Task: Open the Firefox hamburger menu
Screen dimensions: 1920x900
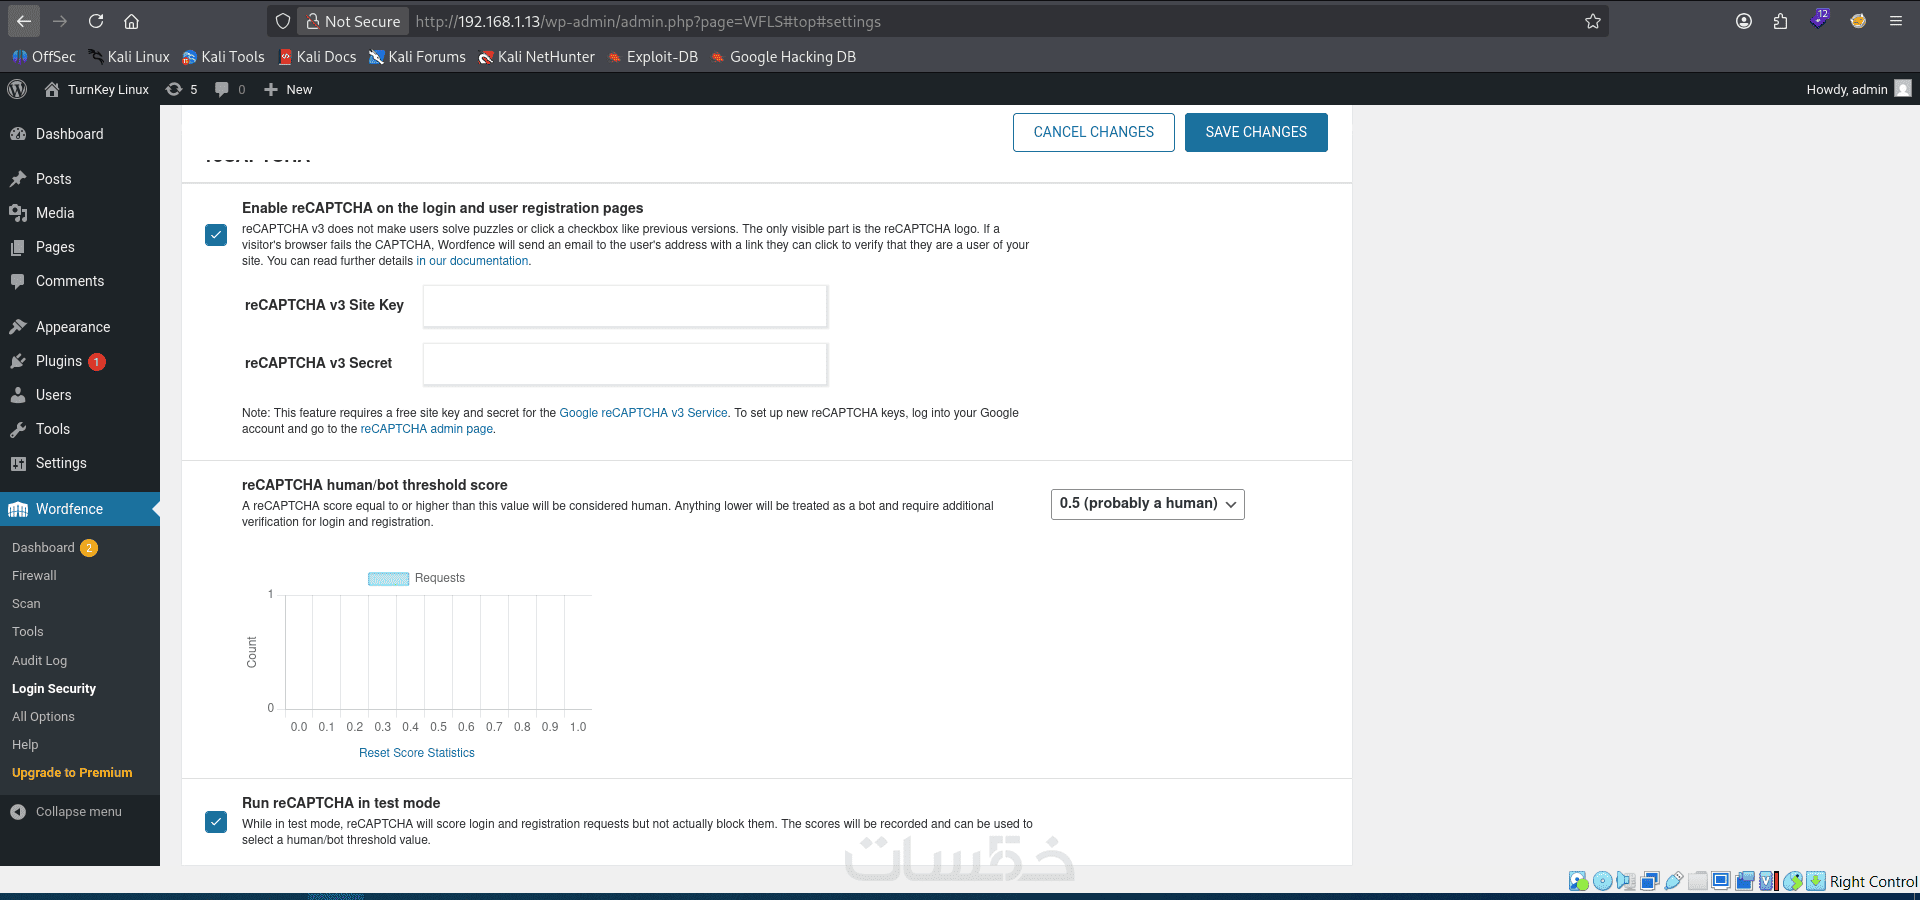Action: pyautogui.click(x=1895, y=21)
